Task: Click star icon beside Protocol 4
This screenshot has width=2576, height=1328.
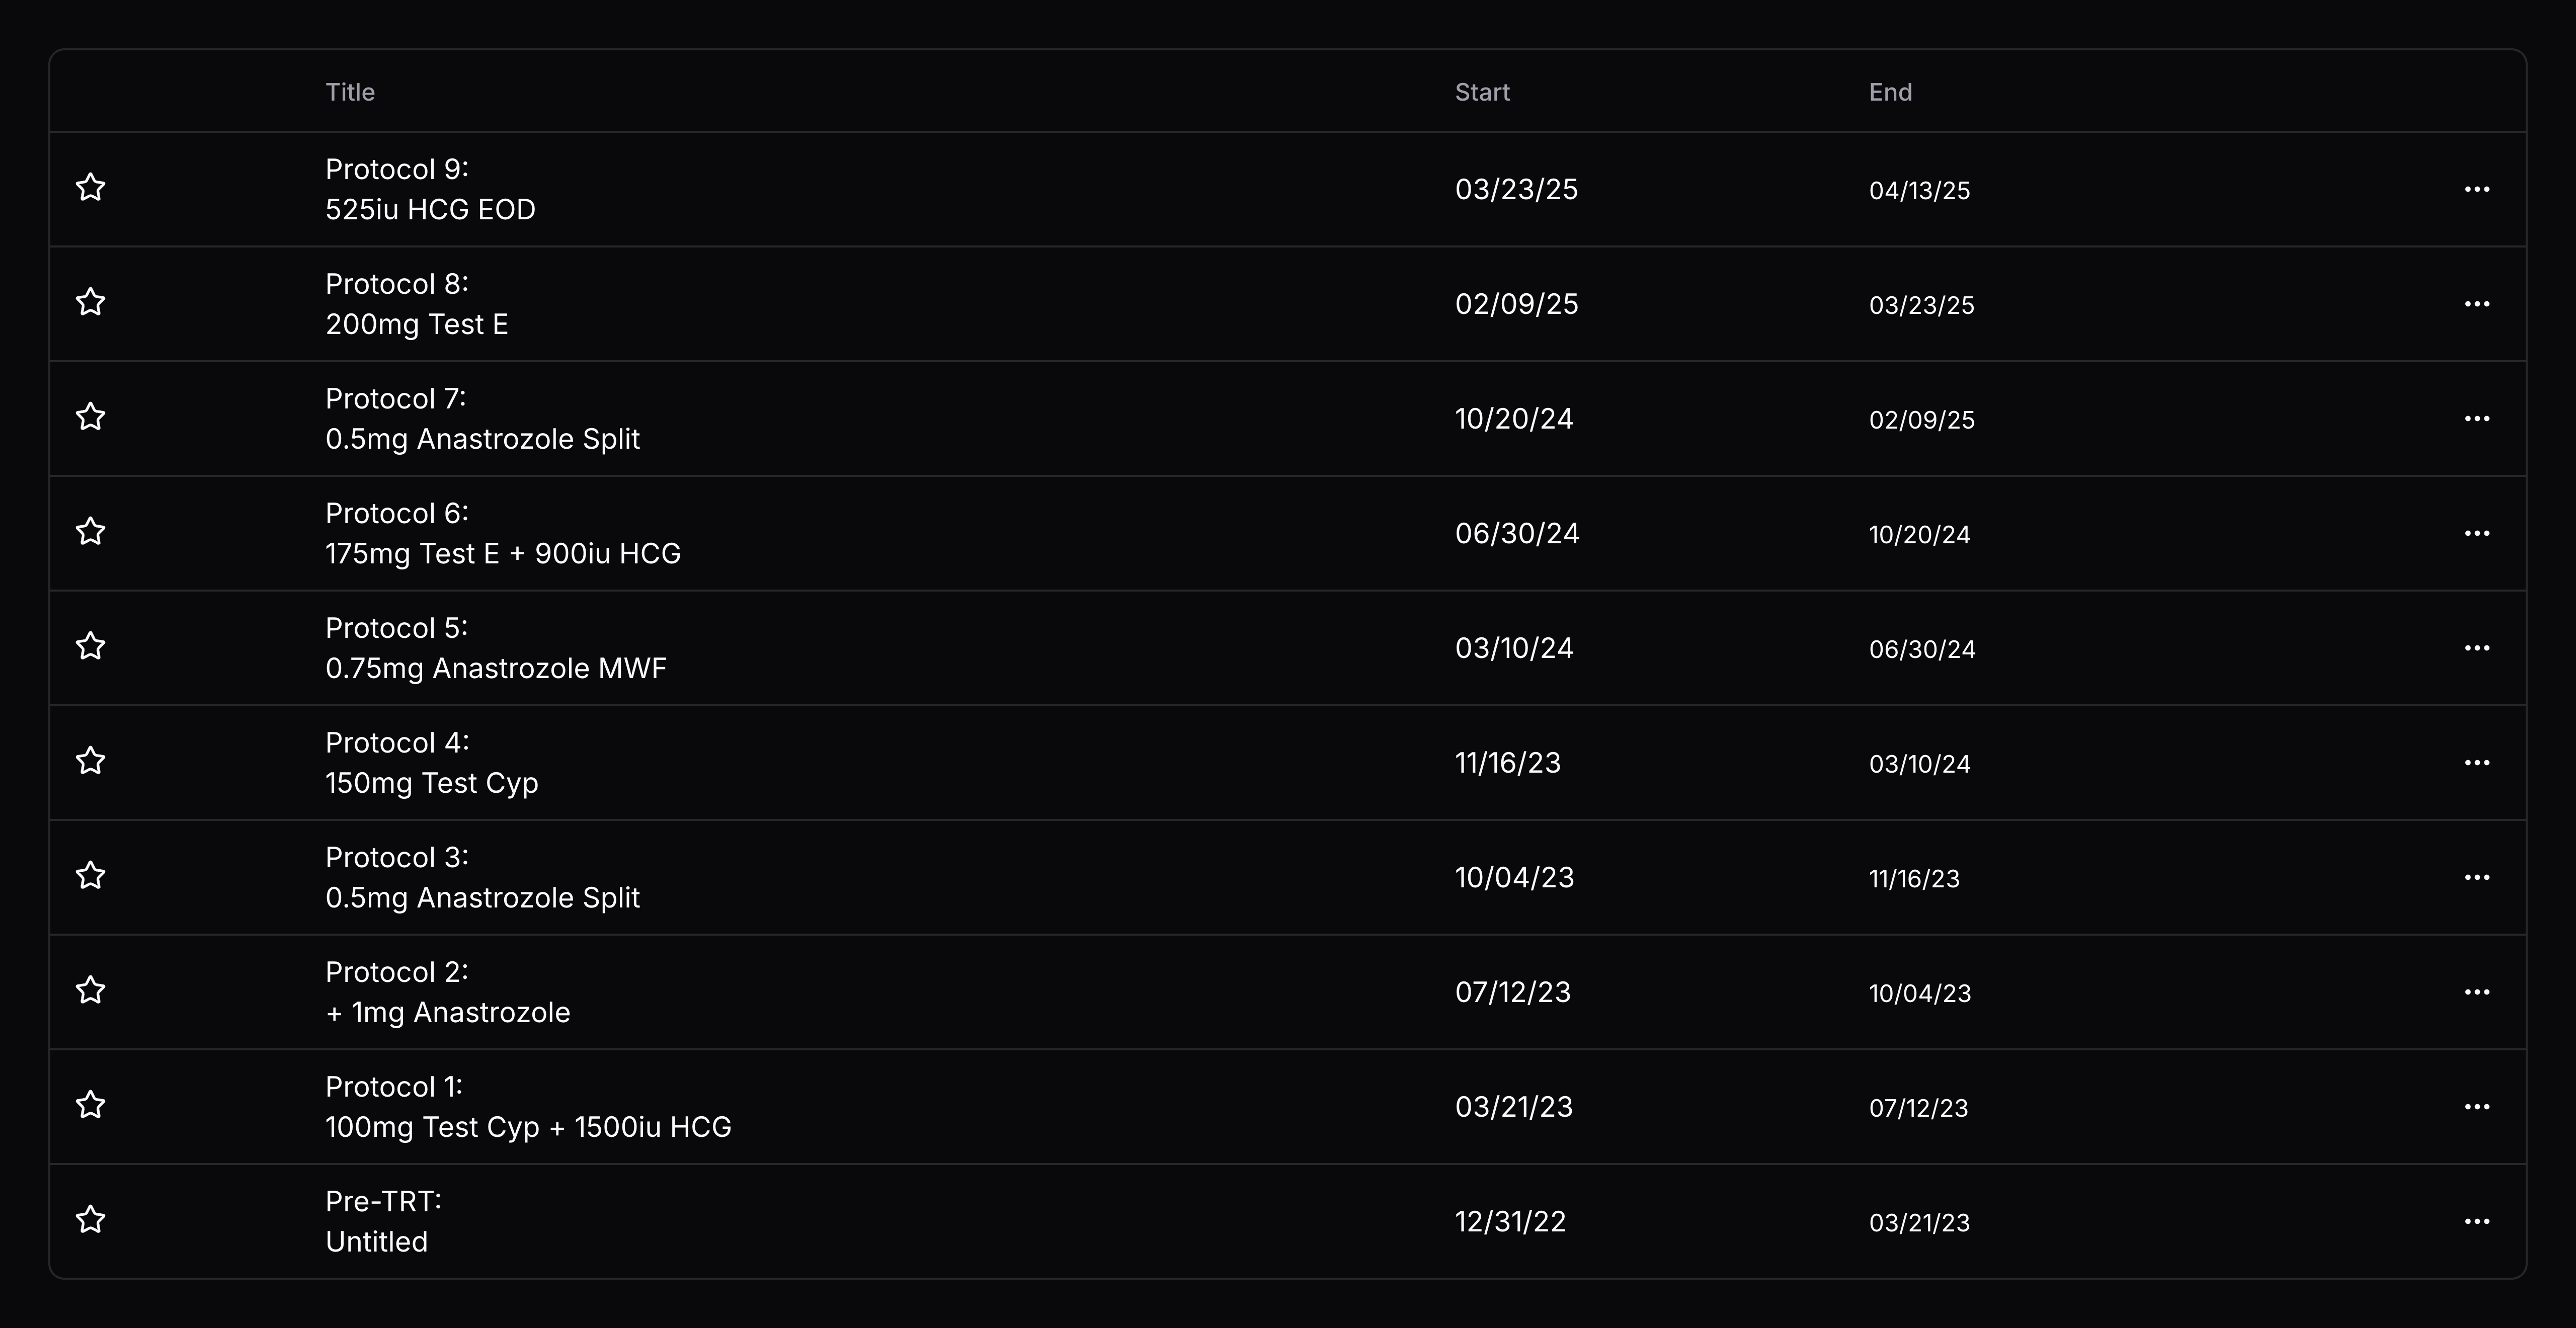Action: (91, 761)
